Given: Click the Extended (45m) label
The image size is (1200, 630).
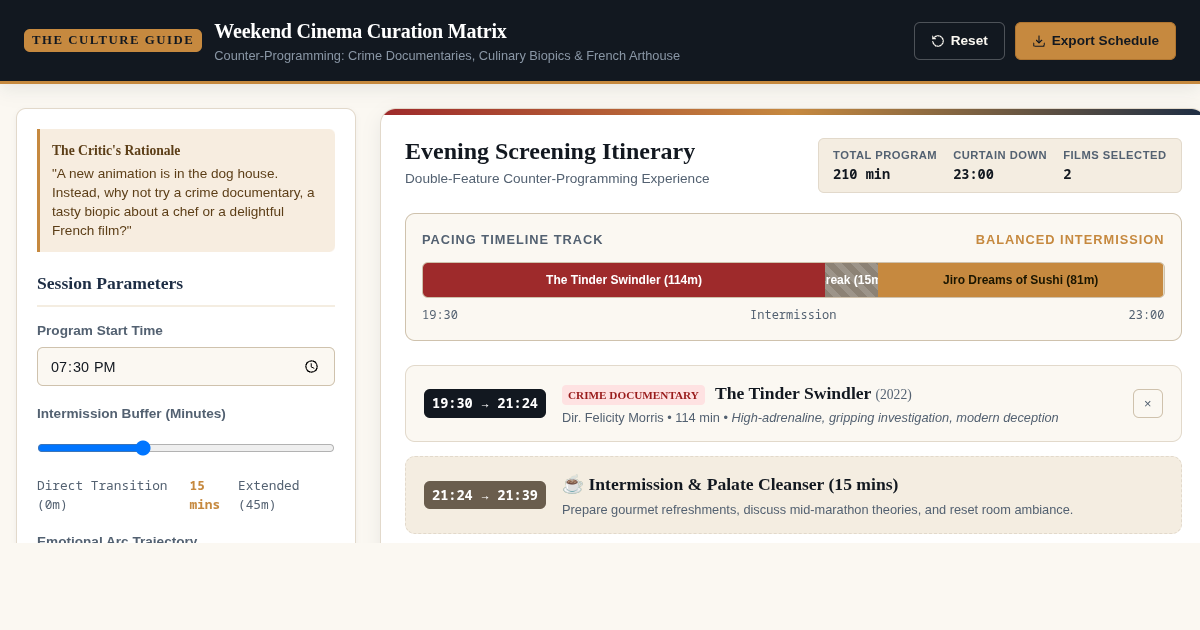Looking at the screenshot, I should (x=268, y=495).
